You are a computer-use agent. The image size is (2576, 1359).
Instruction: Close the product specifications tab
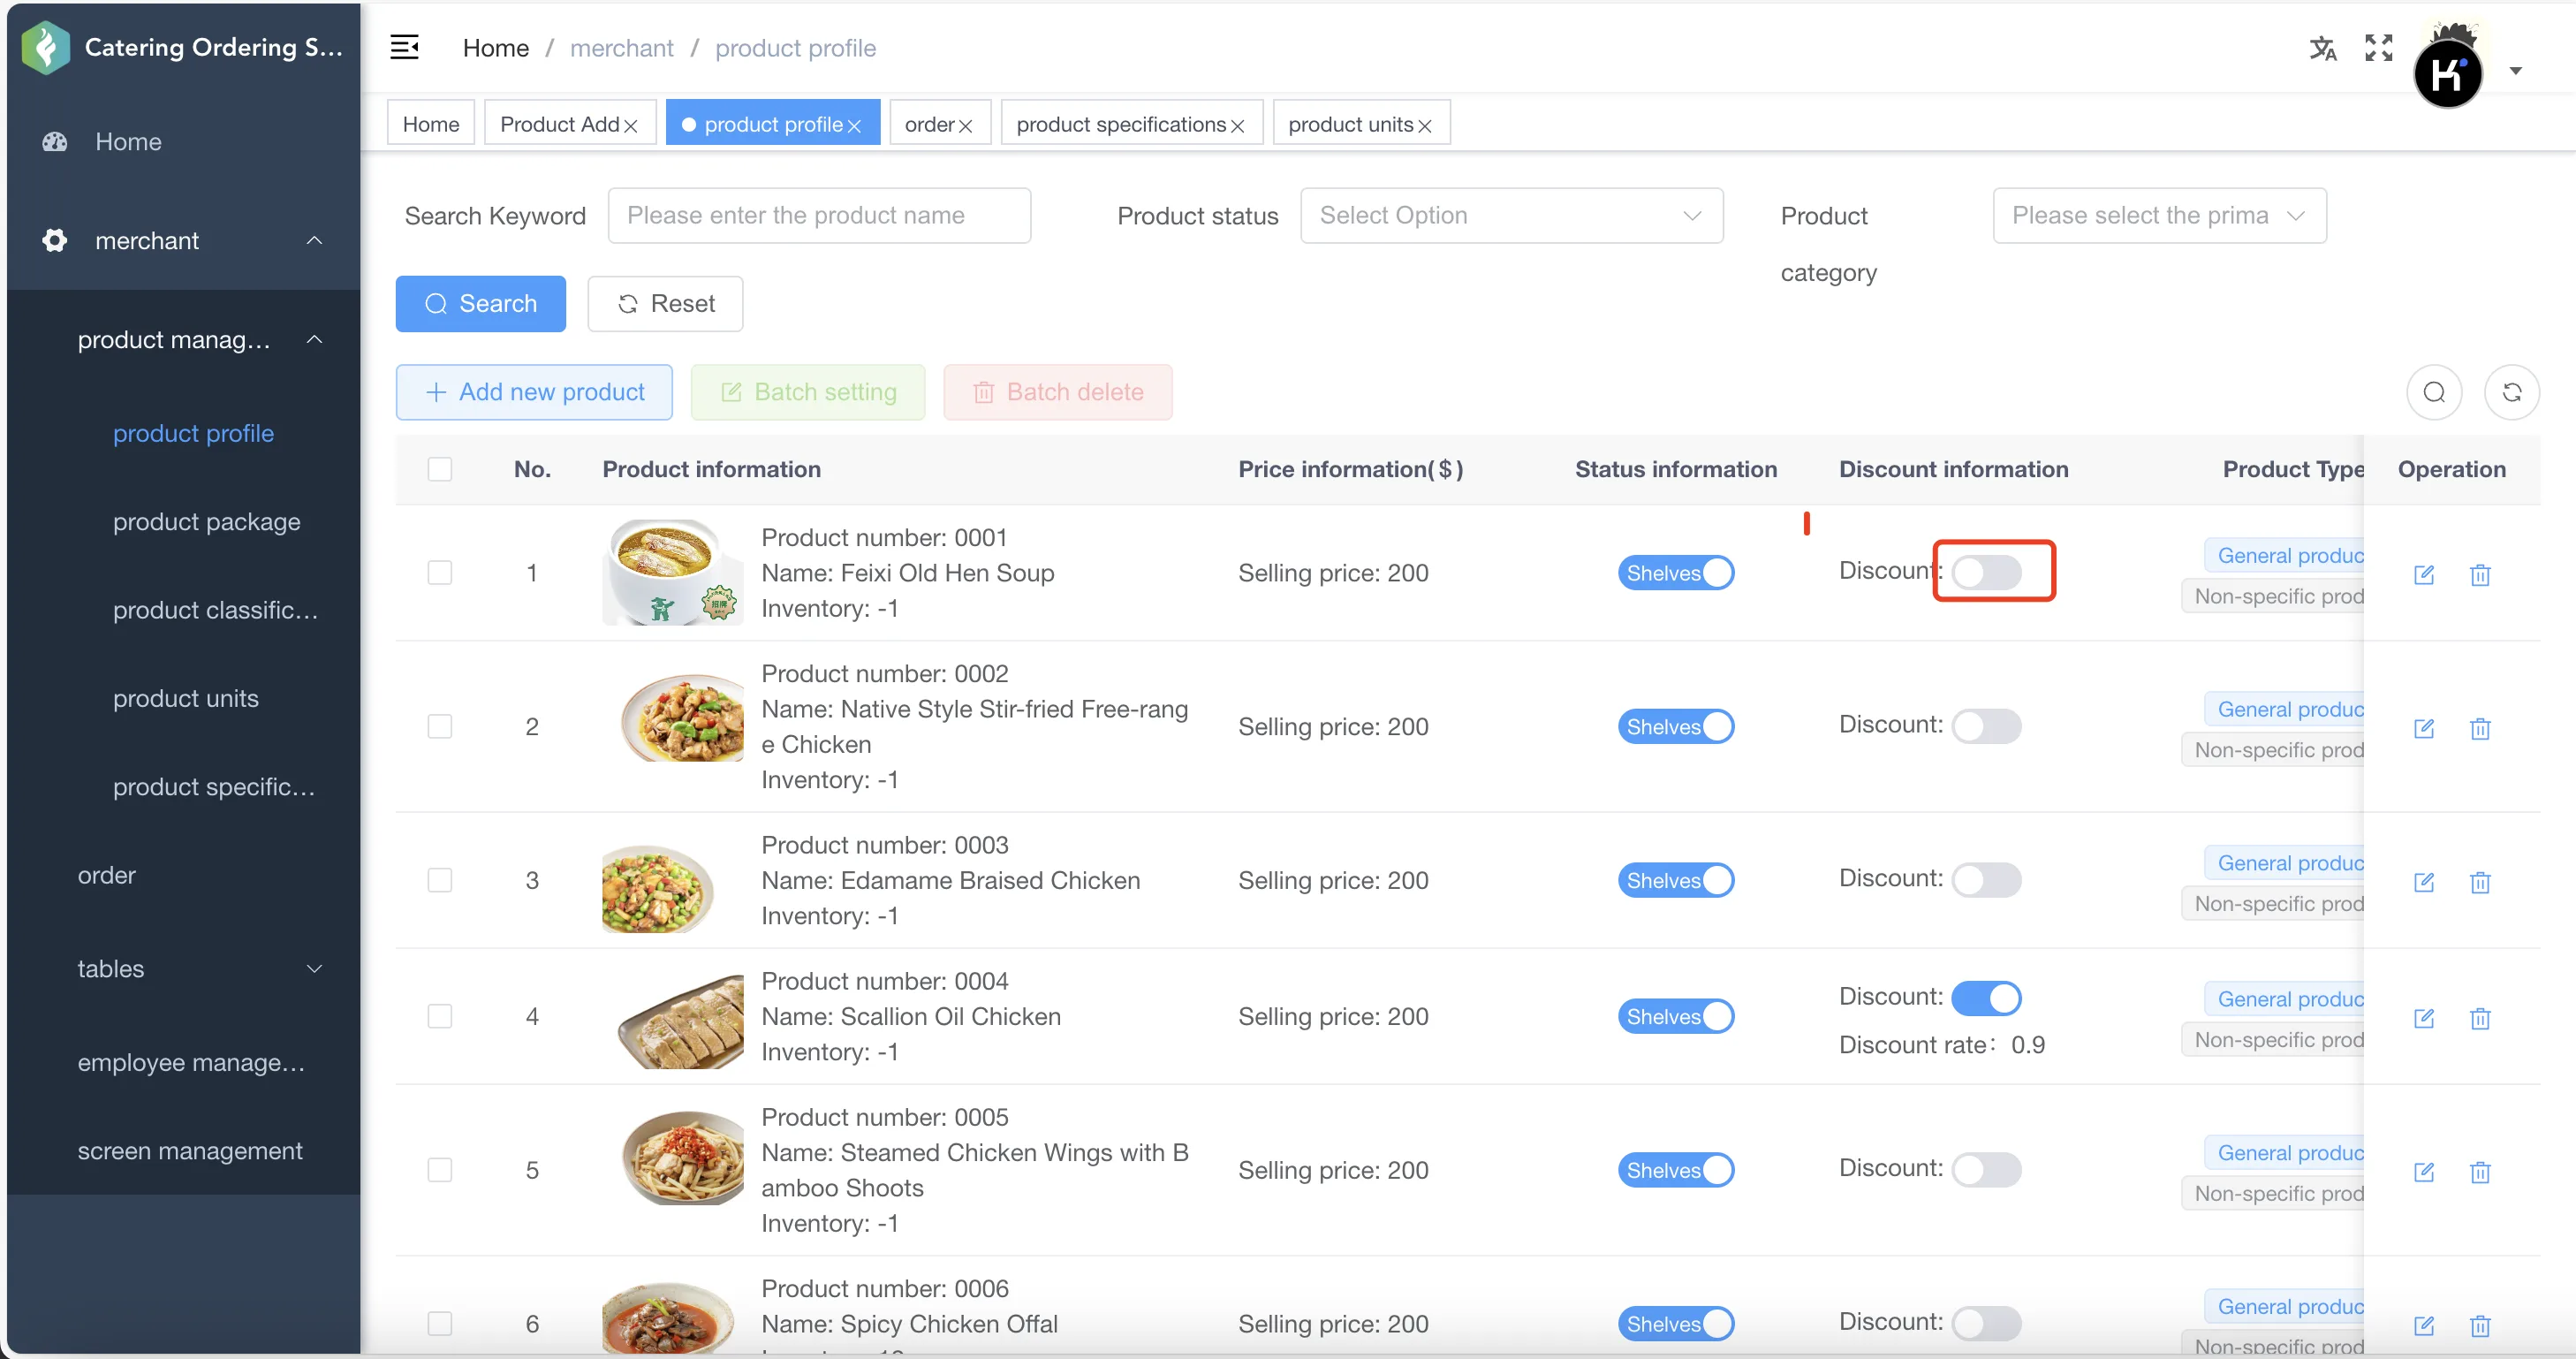pyautogui.click(x=1237, y=126)
